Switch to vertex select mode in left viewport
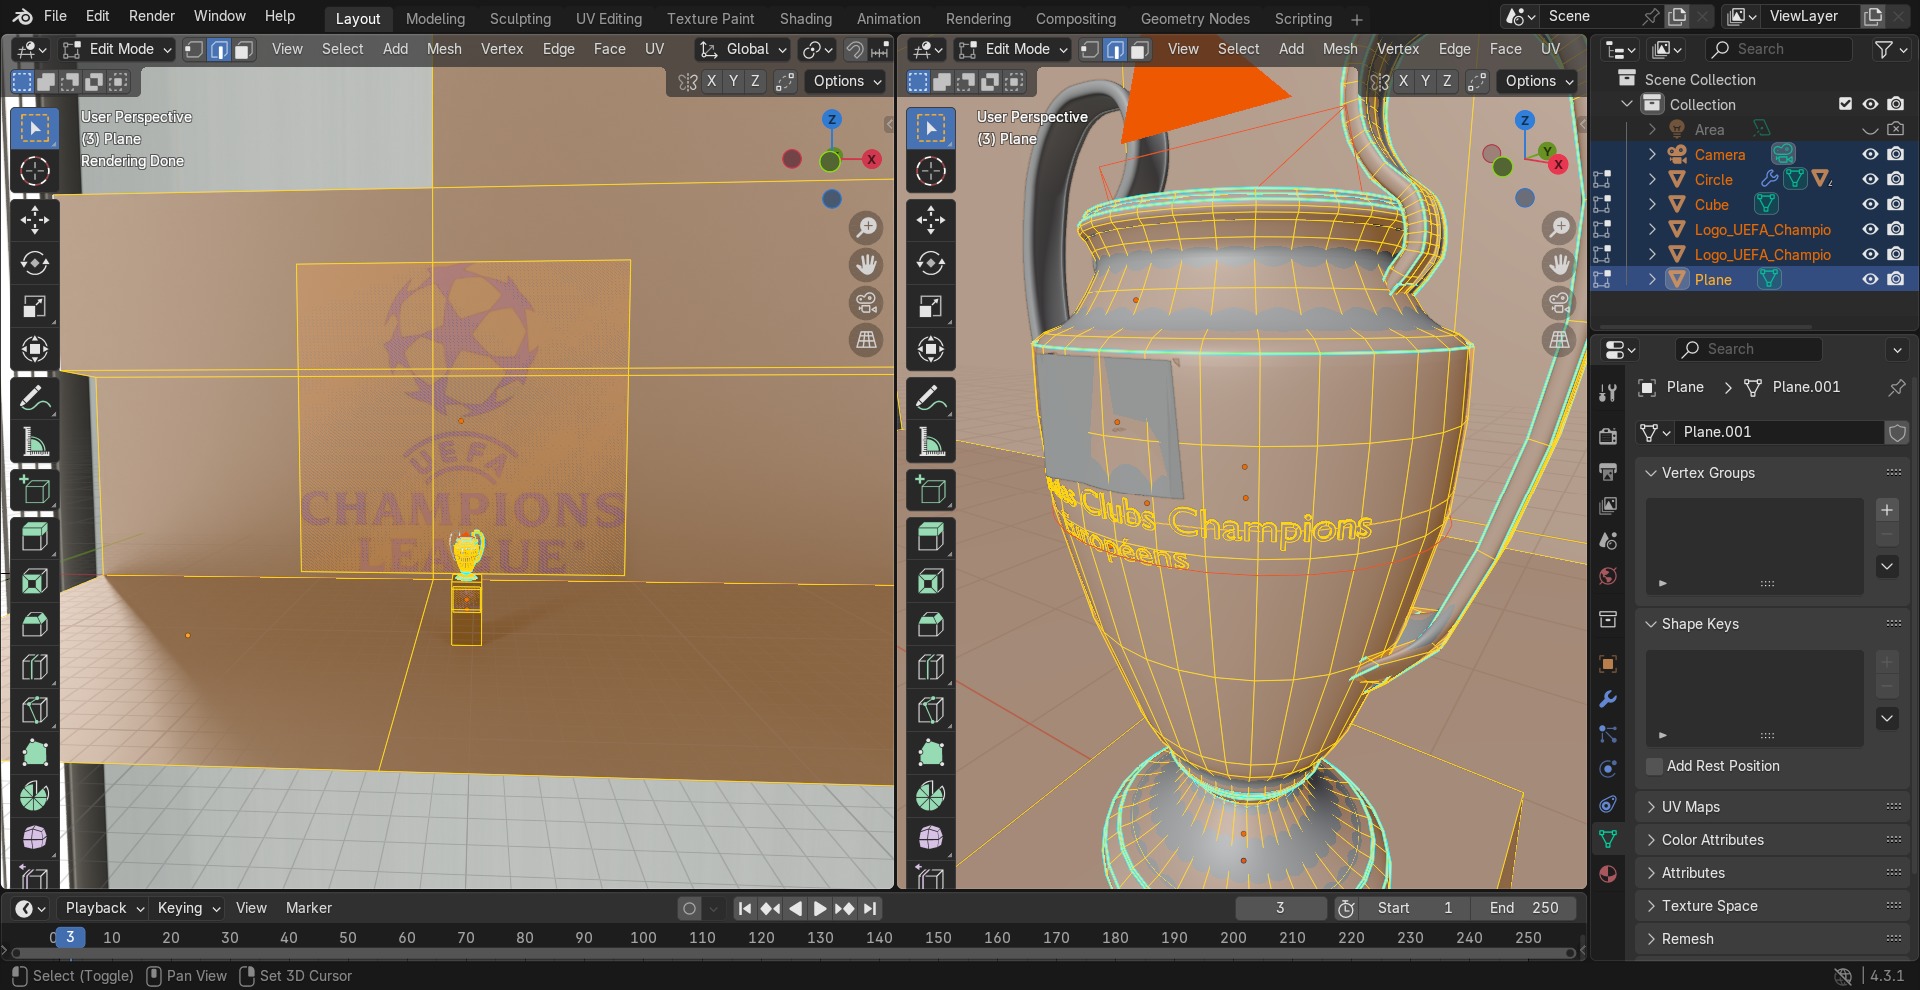This screenshot has height=990, width=1920. [195, 49]
